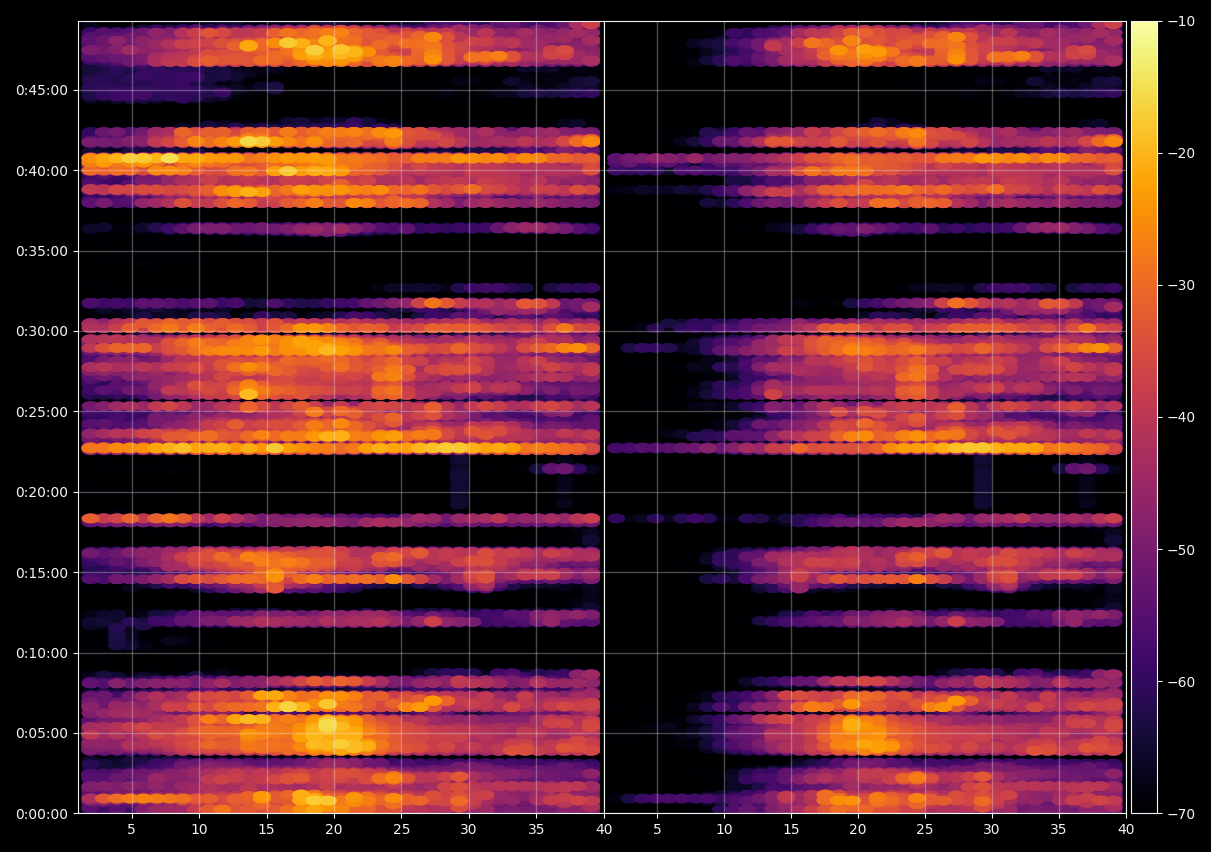The height and width of the screenshot is (852, 1211).
Task: Click x-axis tick 25 of first heatmap
Action: (x=401, y=830)
